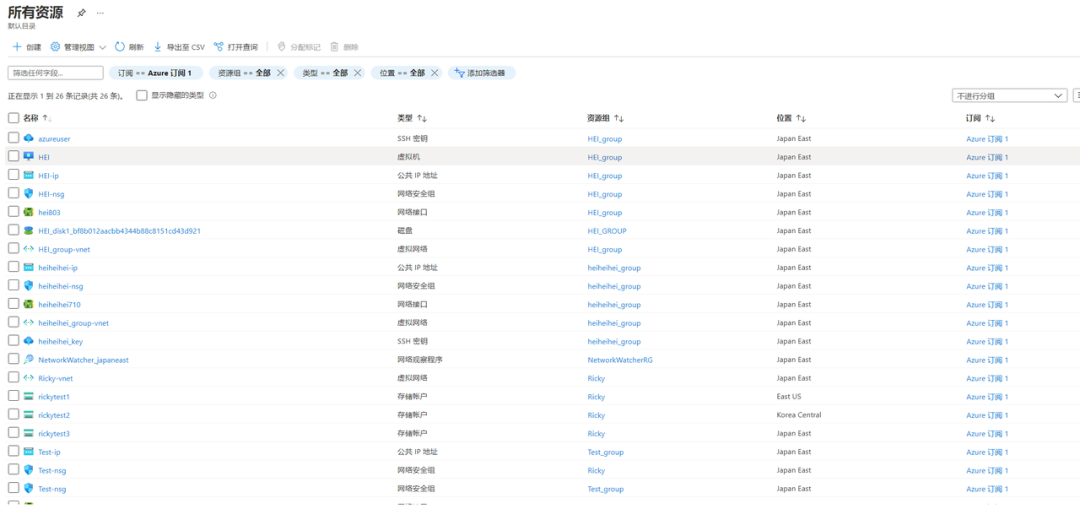Click 打开查询 open query button
The image size is (1080, 509).
236,47
